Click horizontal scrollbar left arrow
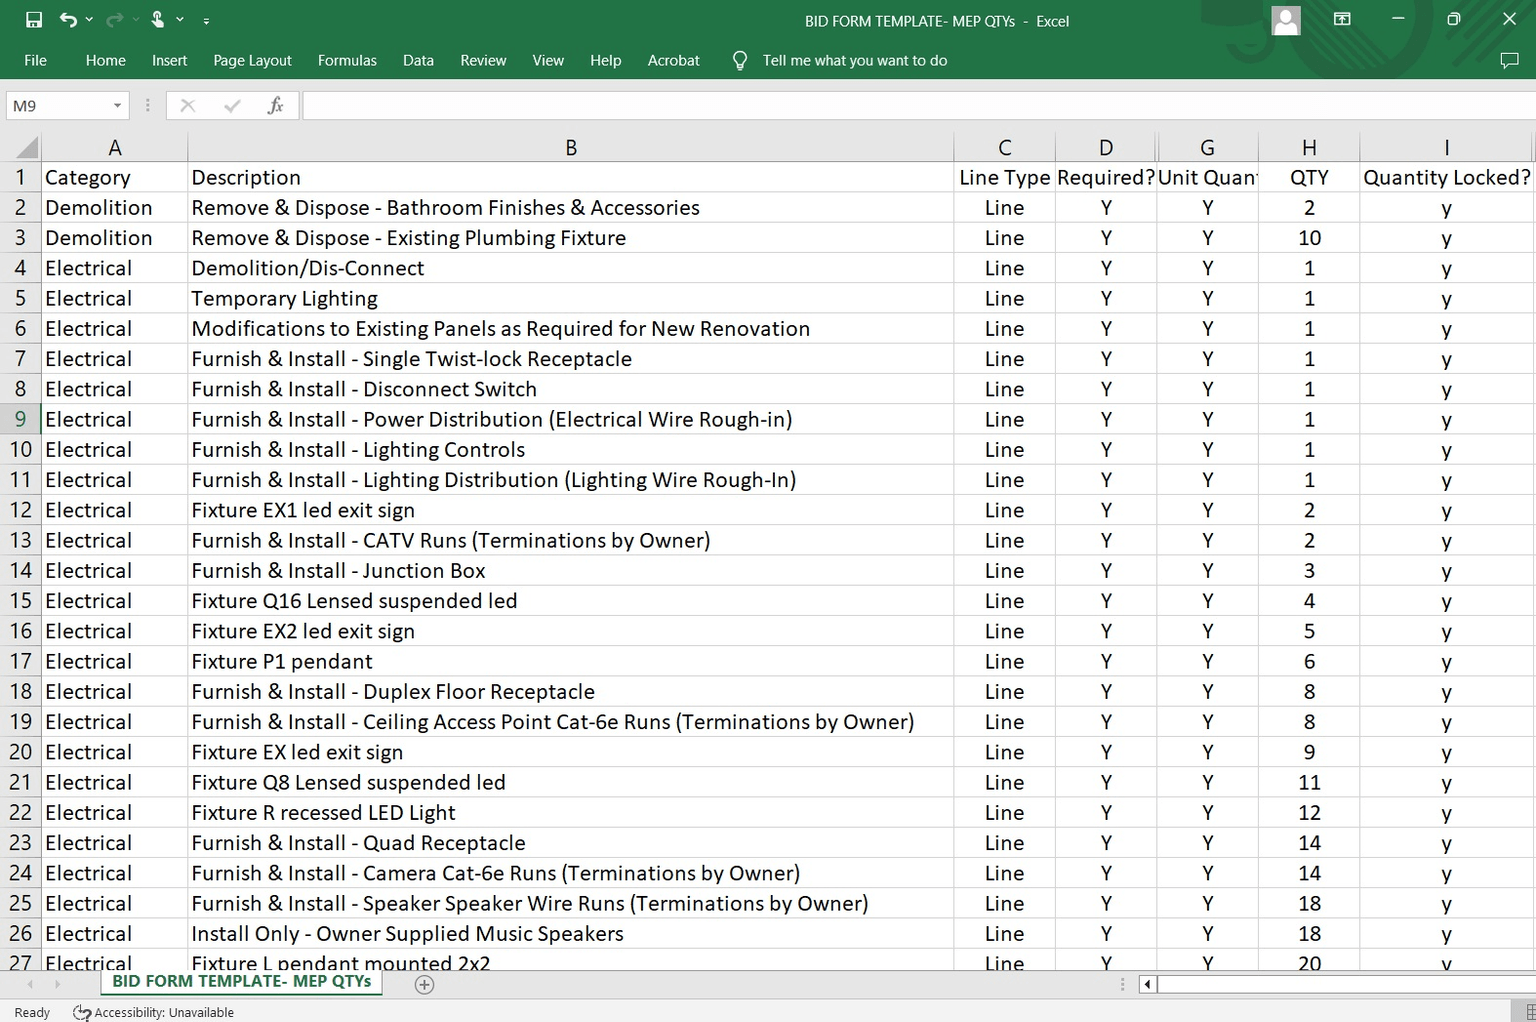This screenshot has width=1536, height=1022. (1147, 985)
